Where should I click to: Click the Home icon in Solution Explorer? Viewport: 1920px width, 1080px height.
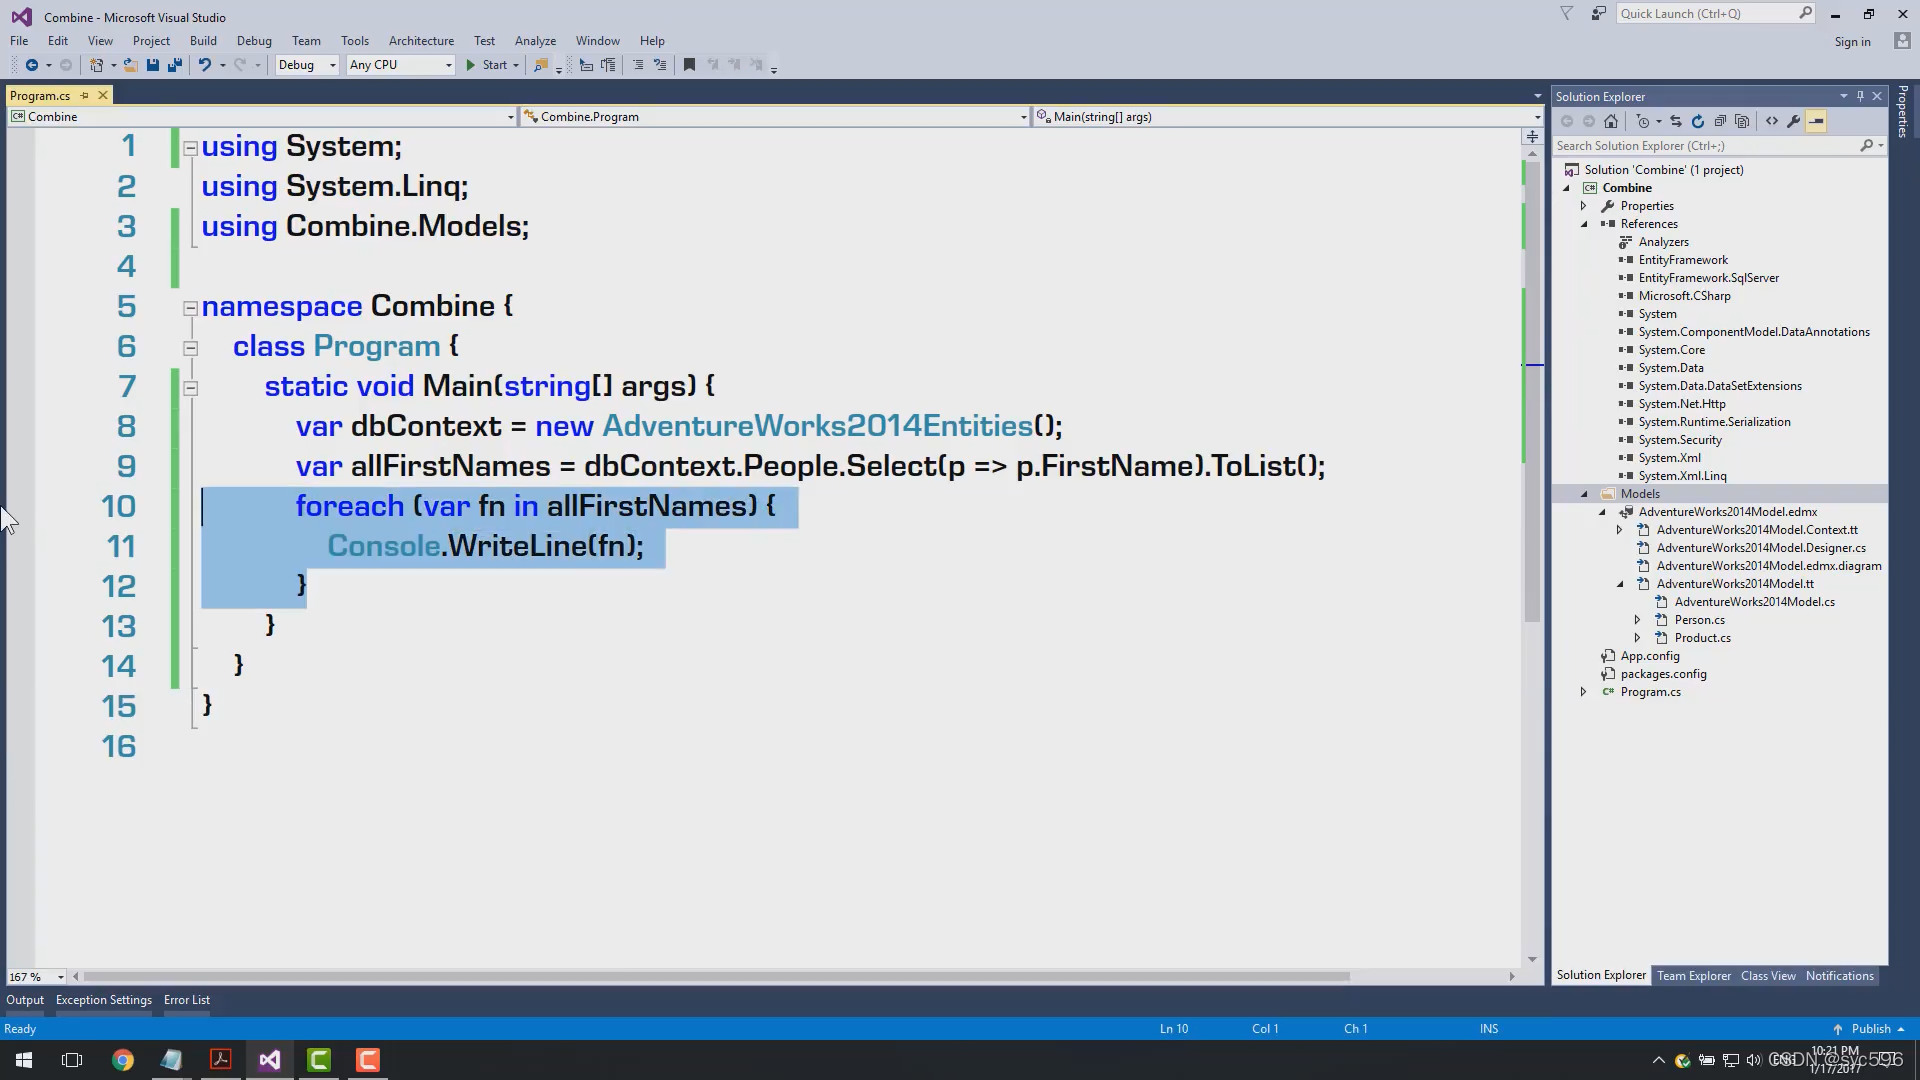(x=1610, y=121)
